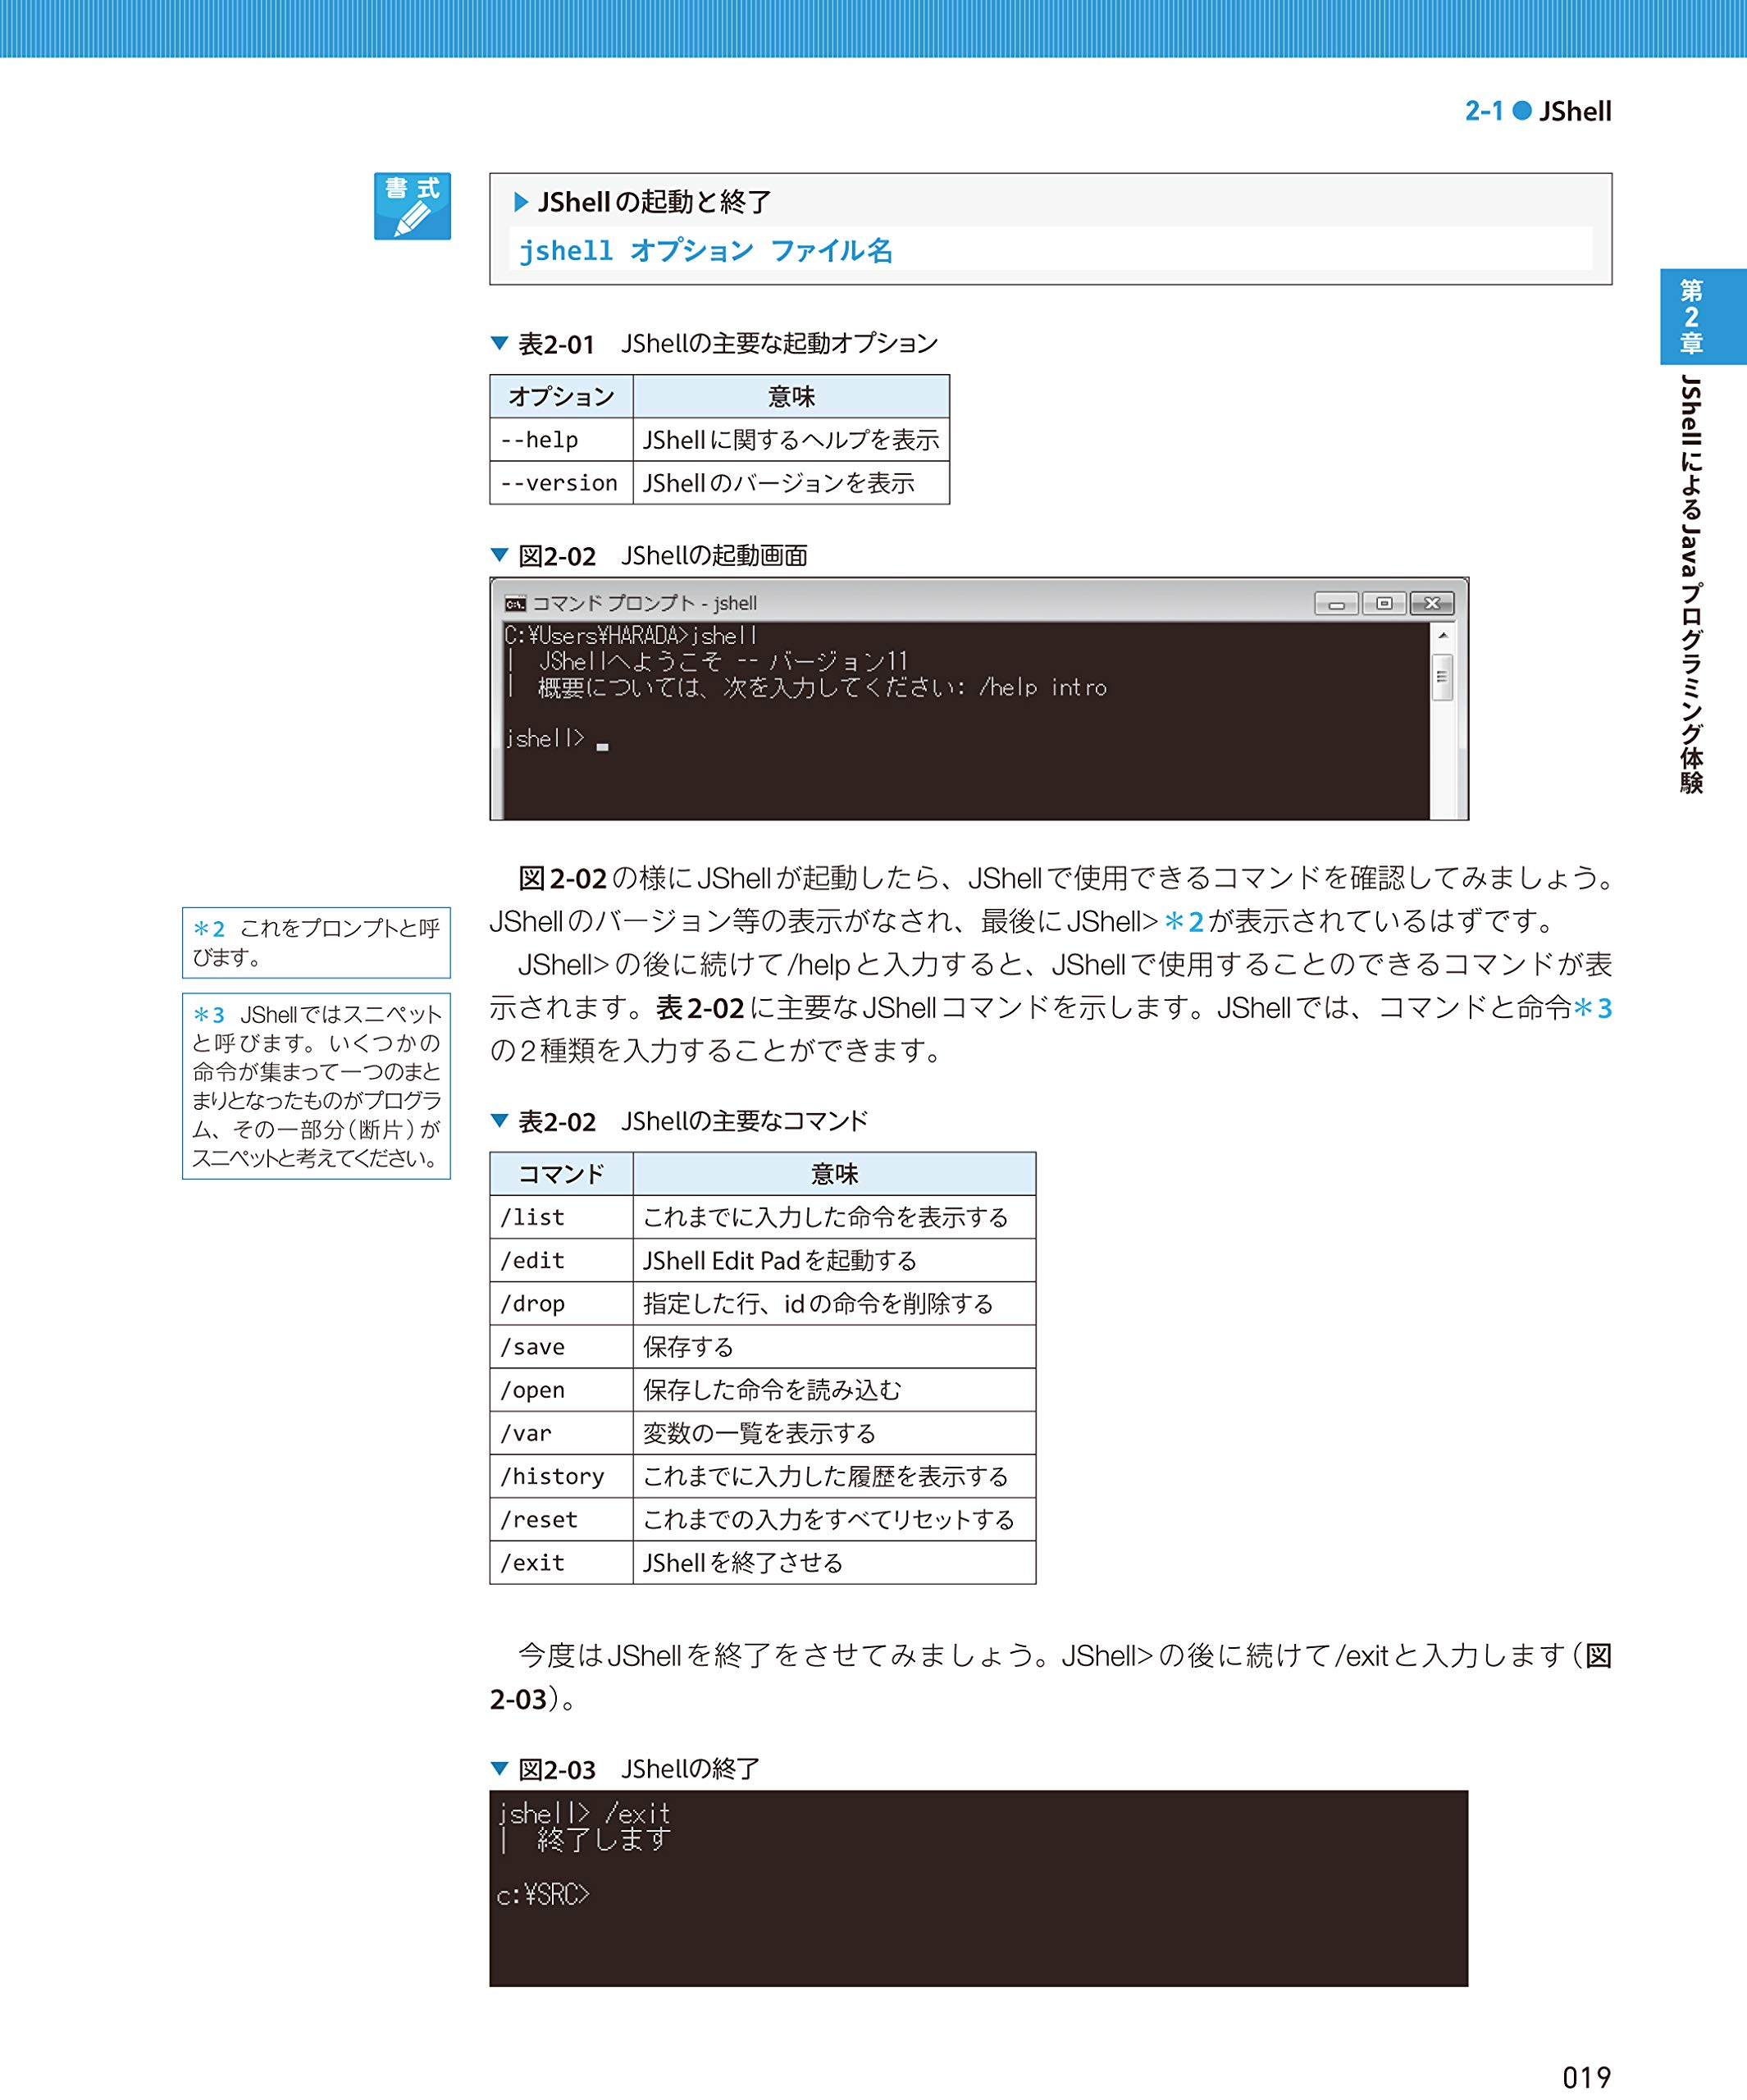The width and height of the screenshot is (1747, 2100).
Task: Expand the 図2-02 section triangle
Action: [500, 556]
